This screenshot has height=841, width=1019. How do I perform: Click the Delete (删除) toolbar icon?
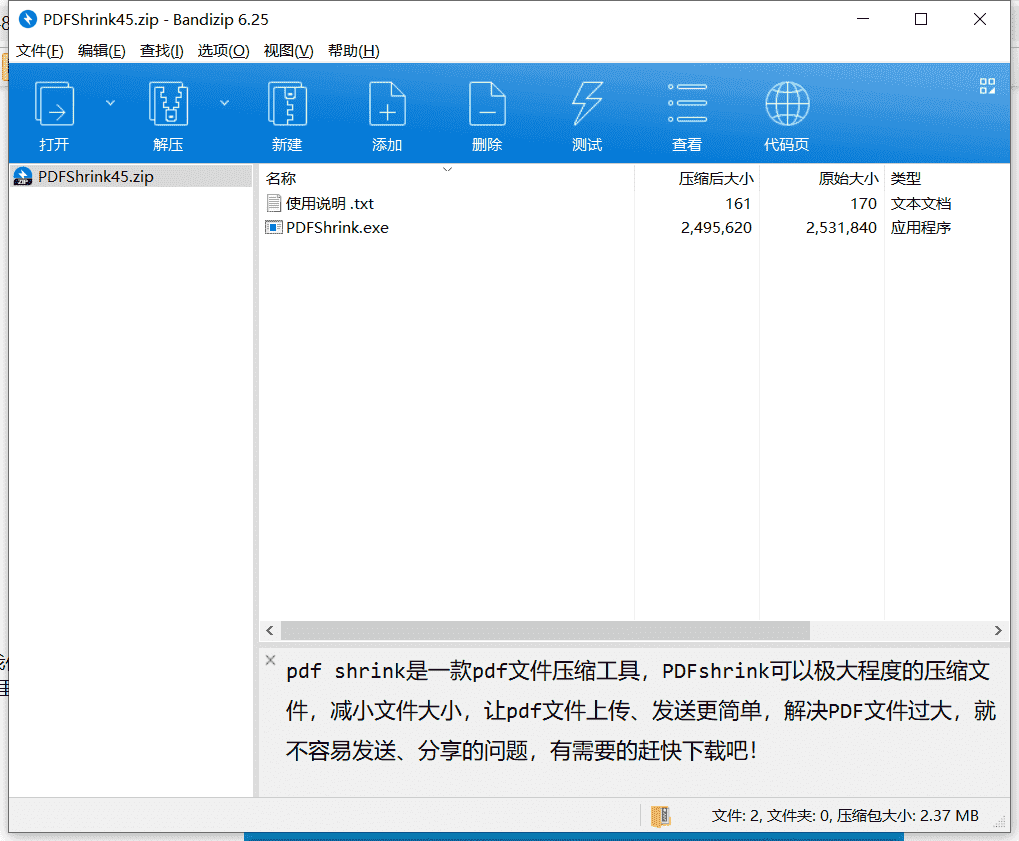tap(487, 104)
